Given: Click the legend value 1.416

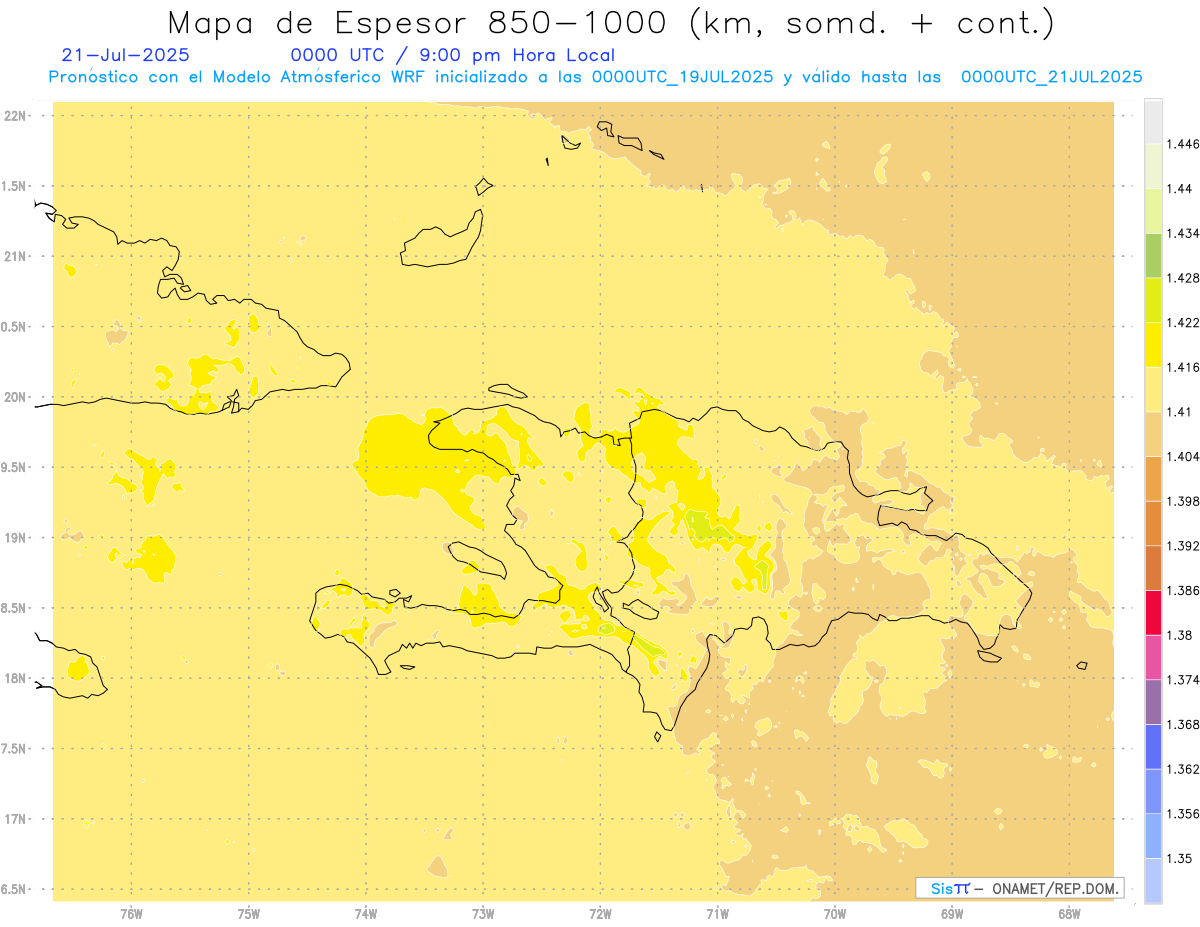Looking at the screenshot, I should [x=1184, y=367].
